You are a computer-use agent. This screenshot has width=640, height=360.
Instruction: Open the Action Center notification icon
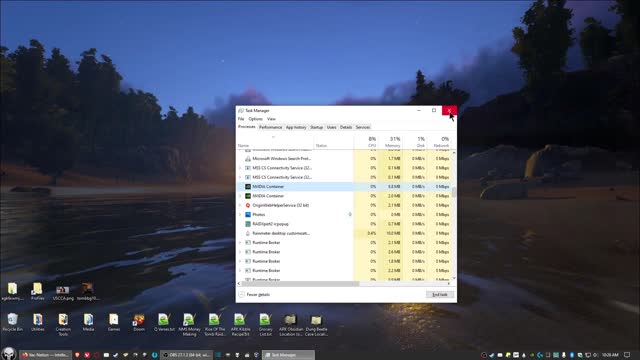point(627,355)
